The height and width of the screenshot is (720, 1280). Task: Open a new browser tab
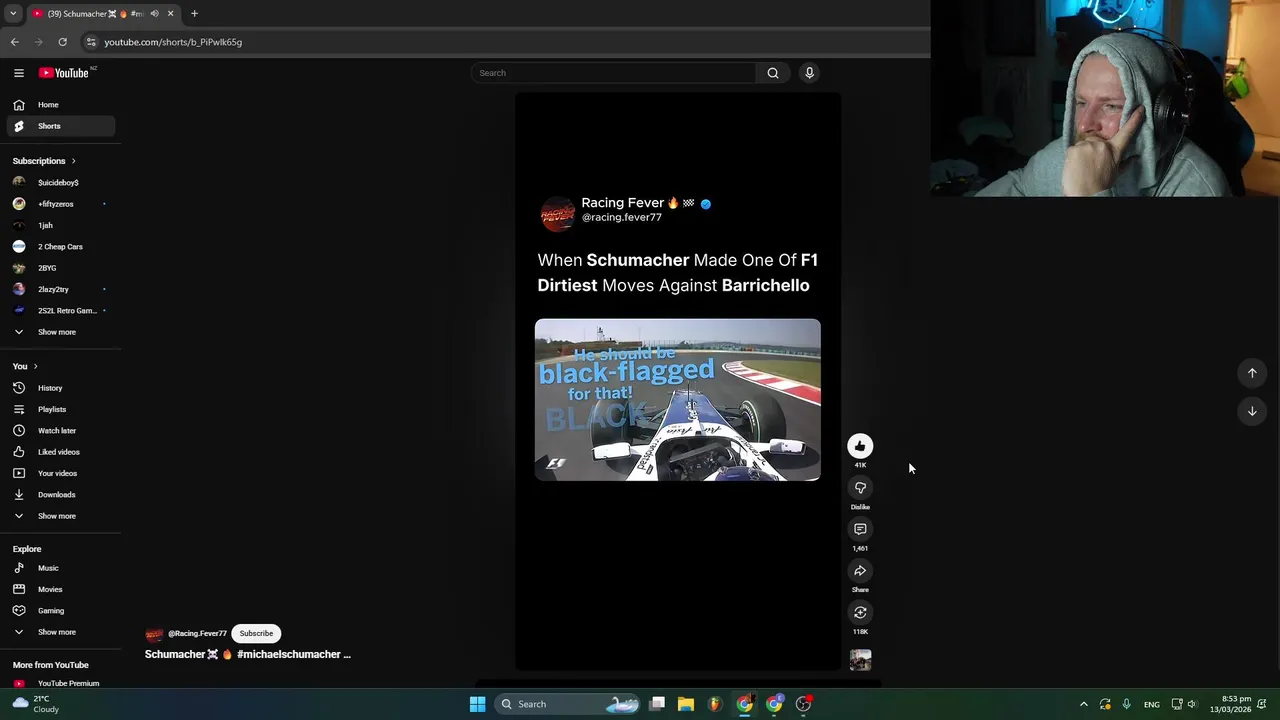tap(195, 14)
